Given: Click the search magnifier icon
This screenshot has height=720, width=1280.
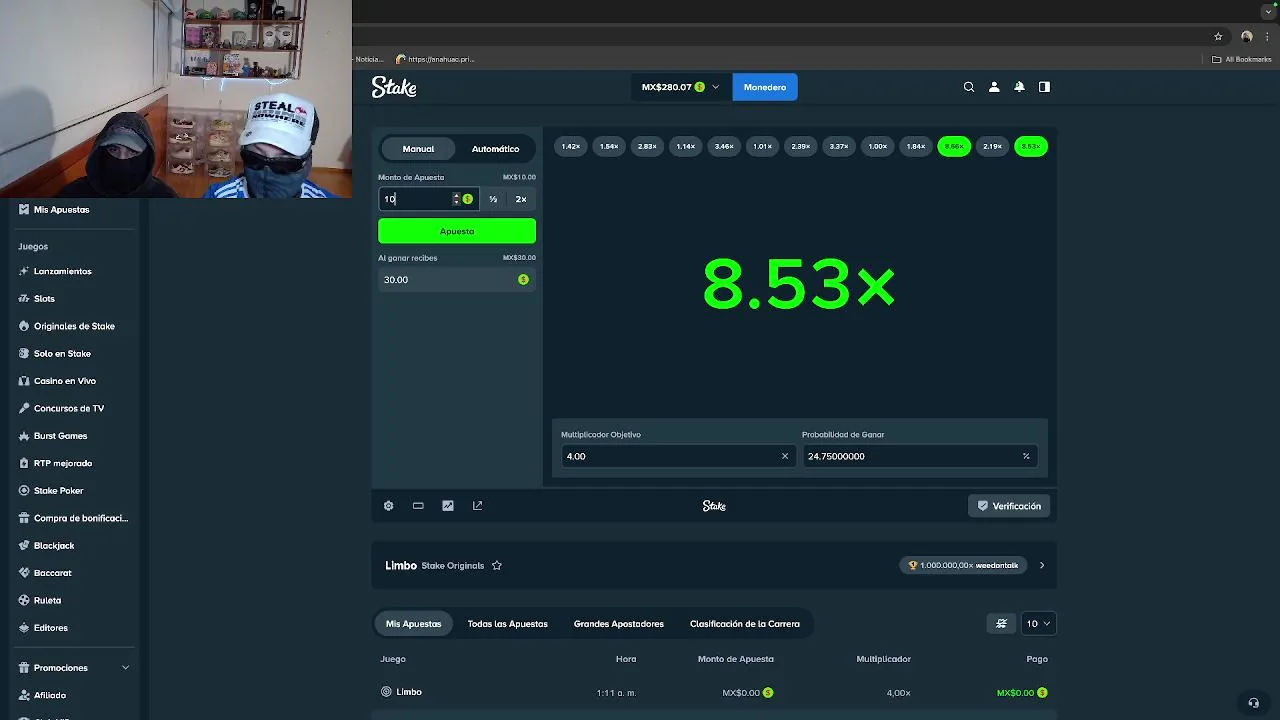Looking at the screenshot, I should point(969,87).
